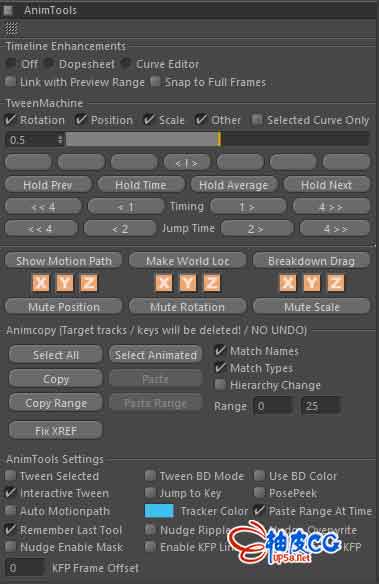Enable Snap to Full Frames

click(155, 82)
